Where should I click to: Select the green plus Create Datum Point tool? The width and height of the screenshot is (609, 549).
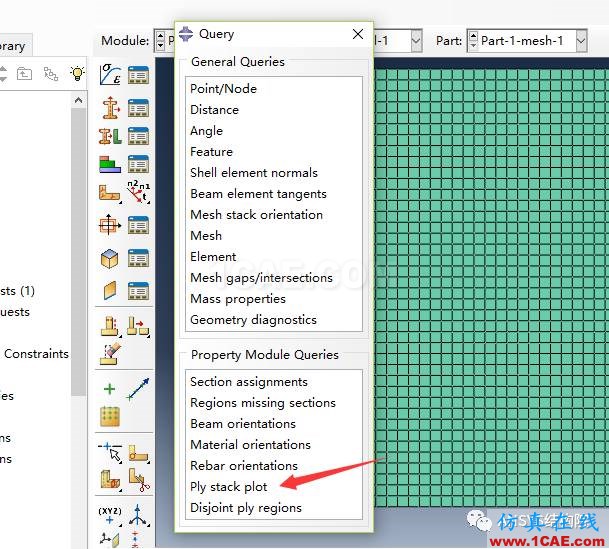(110, 389)
